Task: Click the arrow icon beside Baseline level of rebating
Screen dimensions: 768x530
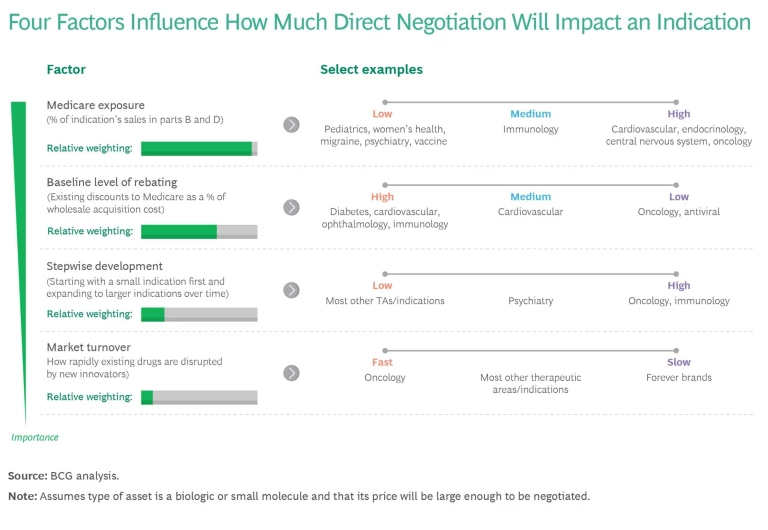Action: 291,207
